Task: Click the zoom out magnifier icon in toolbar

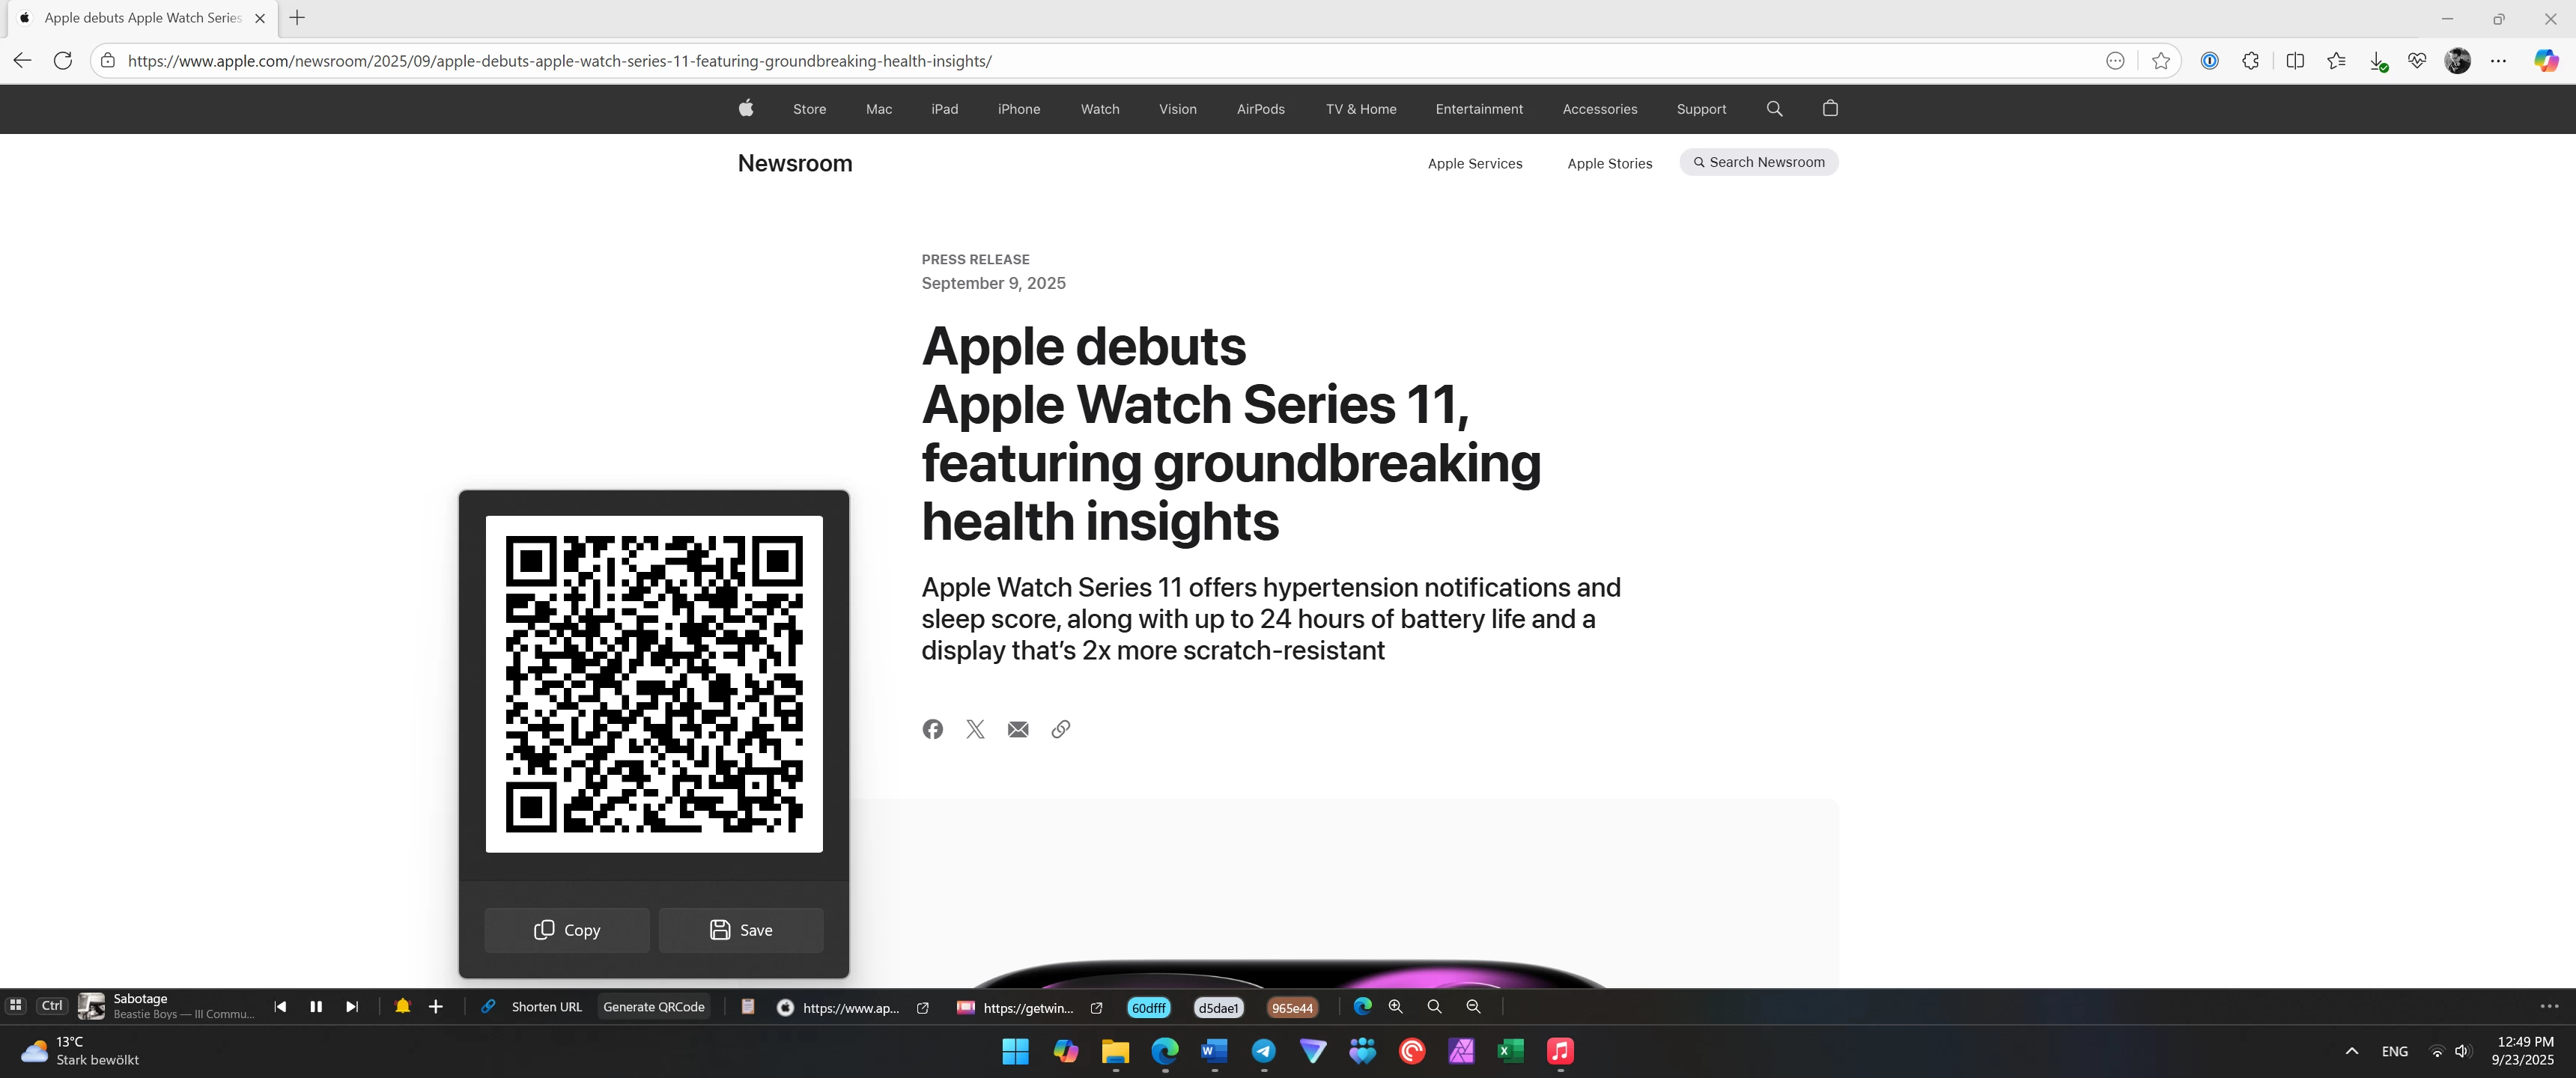Action: coord(1473,1007)
